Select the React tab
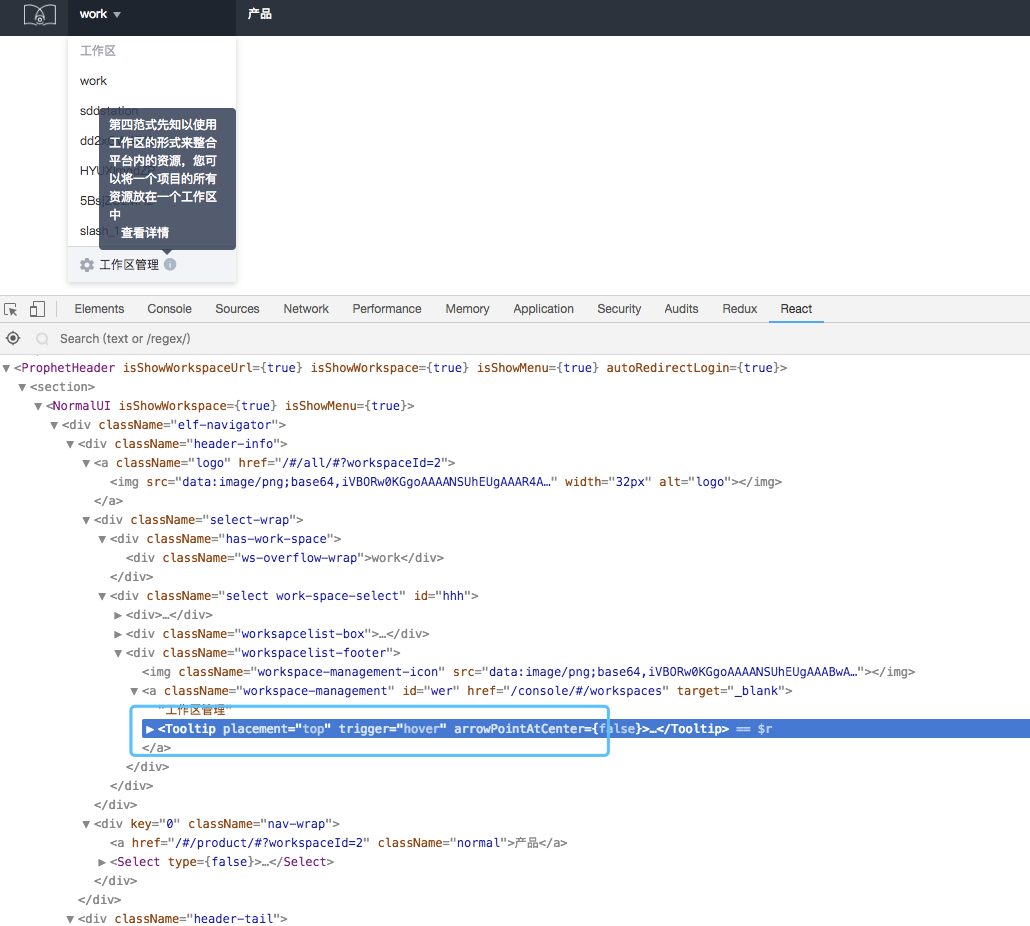Image resolution: width=1030 pixels, height=926 pixels. (796, 309)
